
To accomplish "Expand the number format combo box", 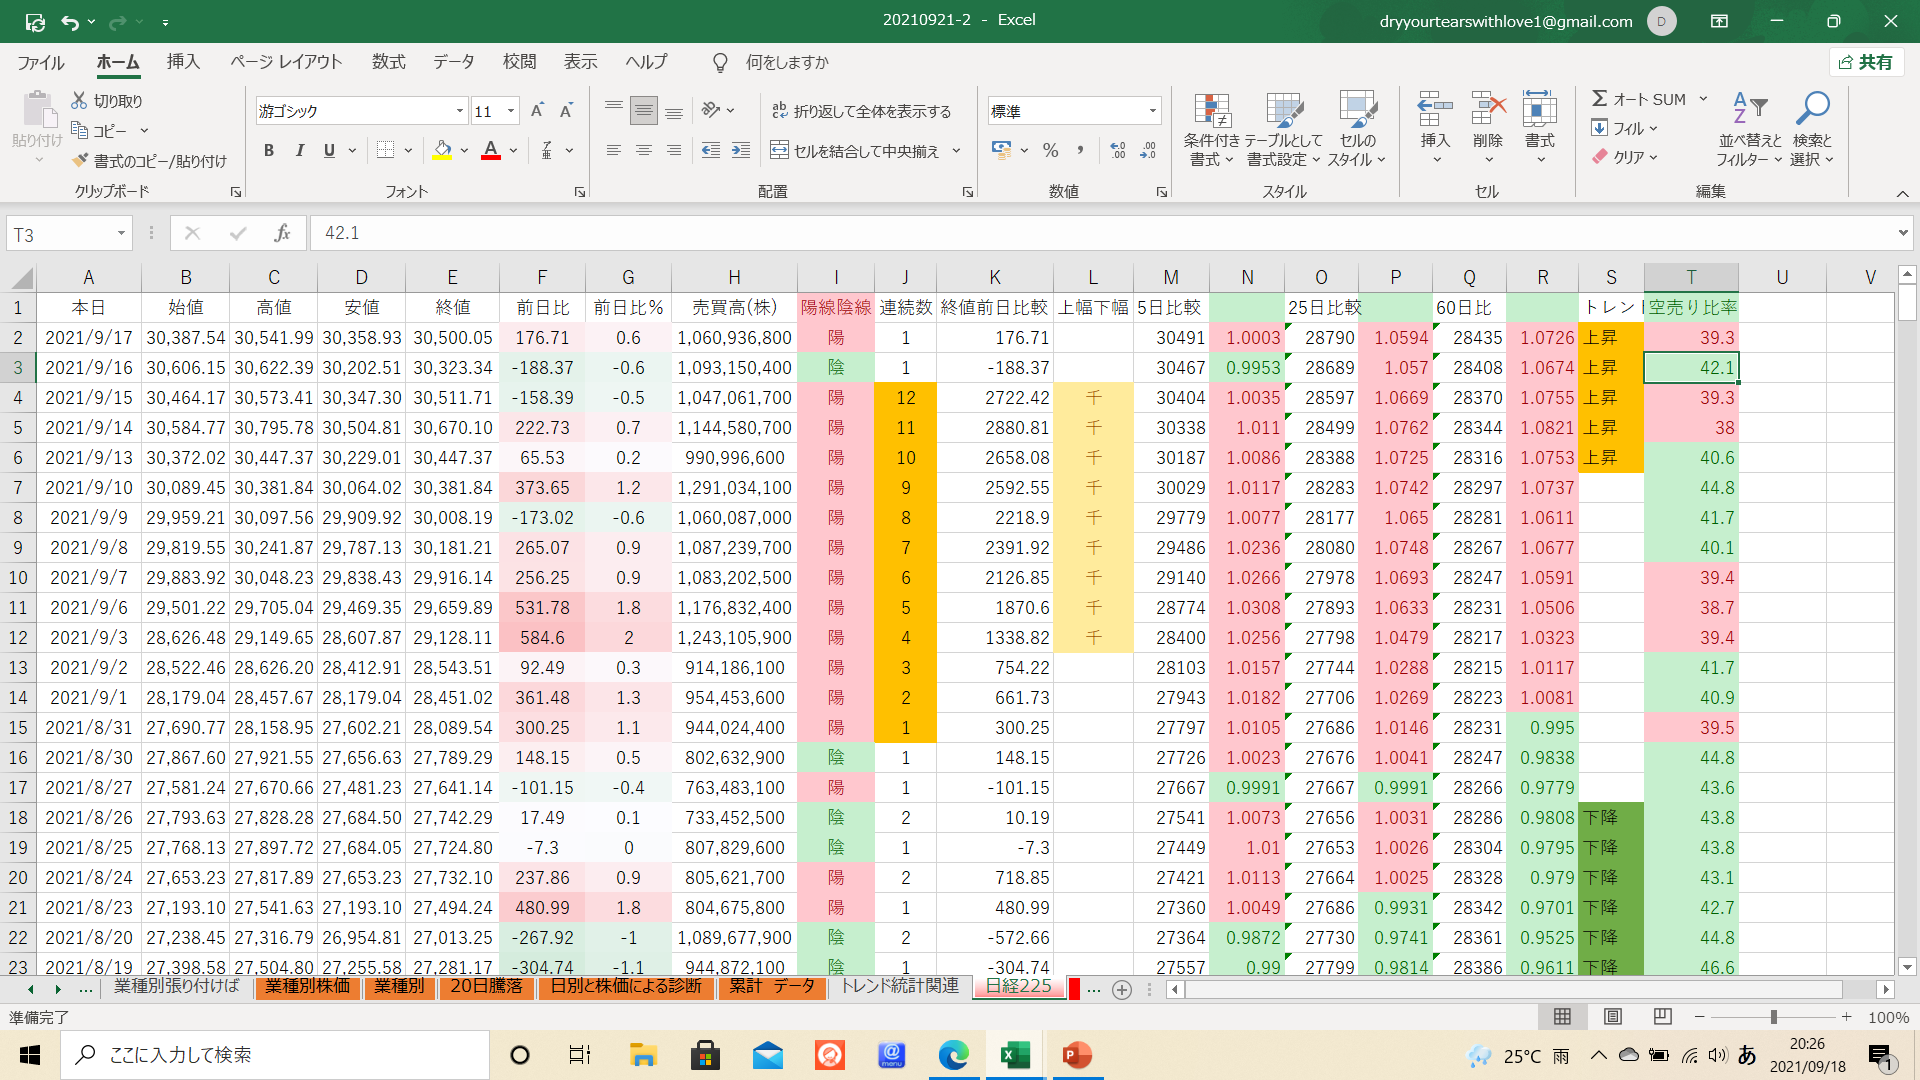I will click(x=1153, y=111).
